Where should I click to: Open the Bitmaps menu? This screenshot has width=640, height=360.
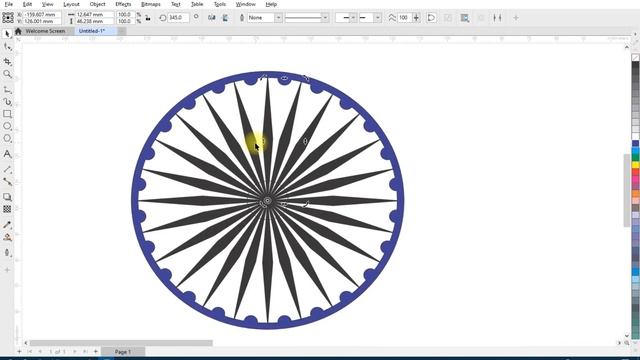pyautogui.click(x=151, y=4)
